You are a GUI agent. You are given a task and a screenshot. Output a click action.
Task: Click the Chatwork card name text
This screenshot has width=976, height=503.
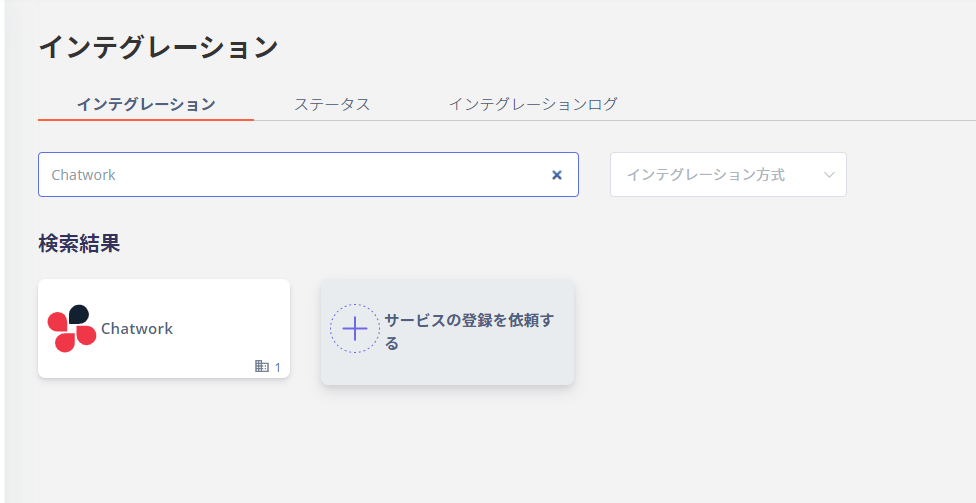tap(137, 329)
